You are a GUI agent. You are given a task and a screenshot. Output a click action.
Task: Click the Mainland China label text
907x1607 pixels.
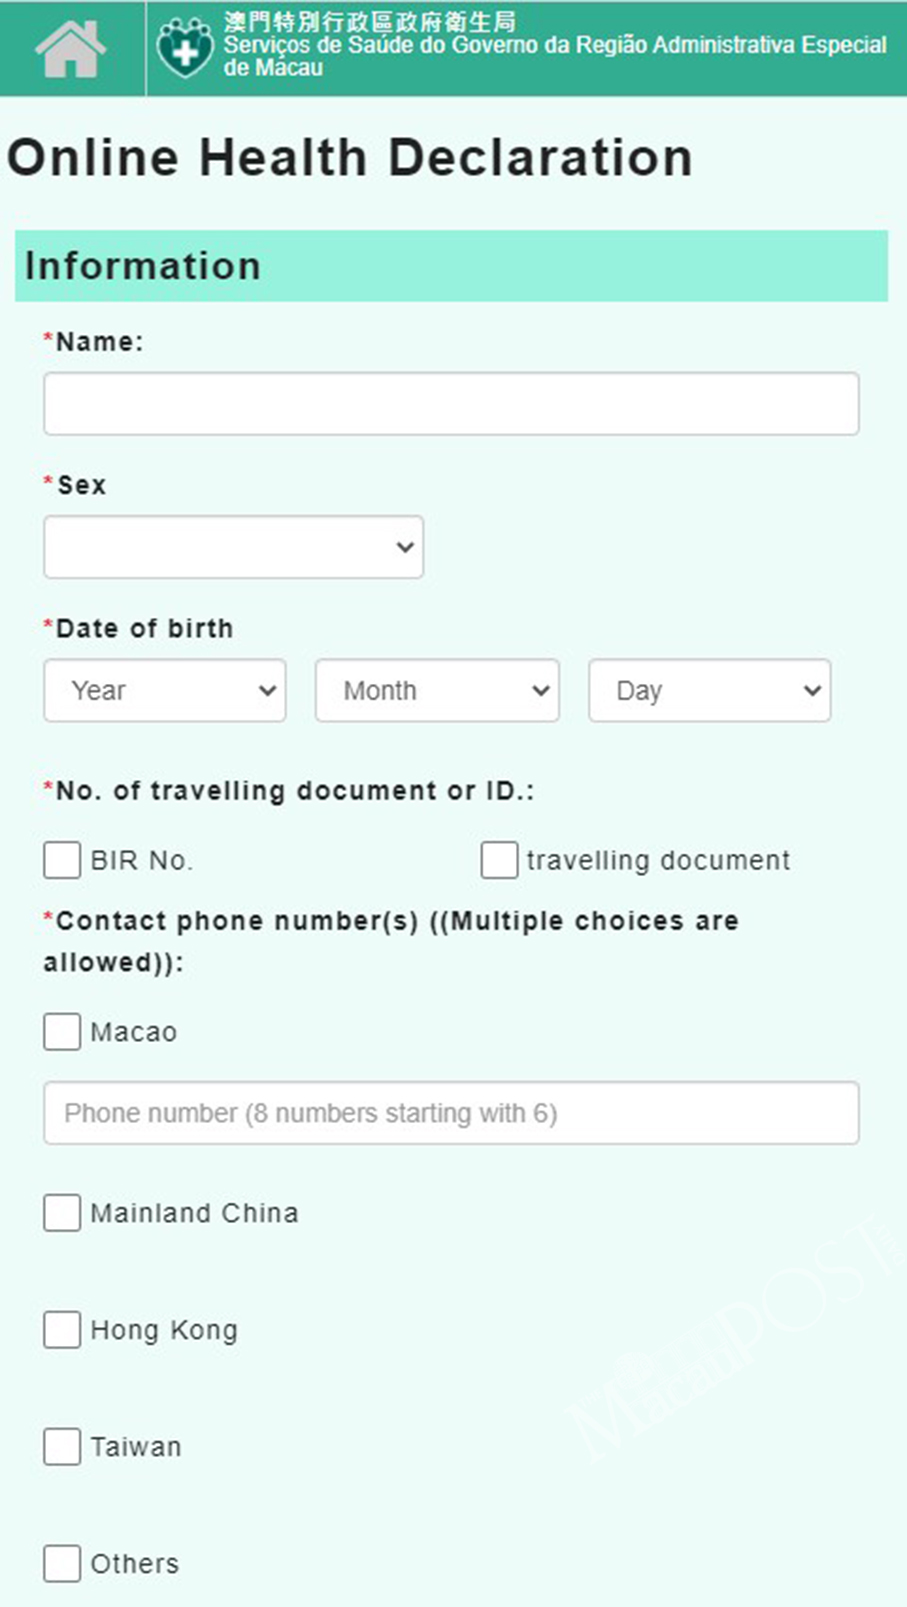[194, 1213]
